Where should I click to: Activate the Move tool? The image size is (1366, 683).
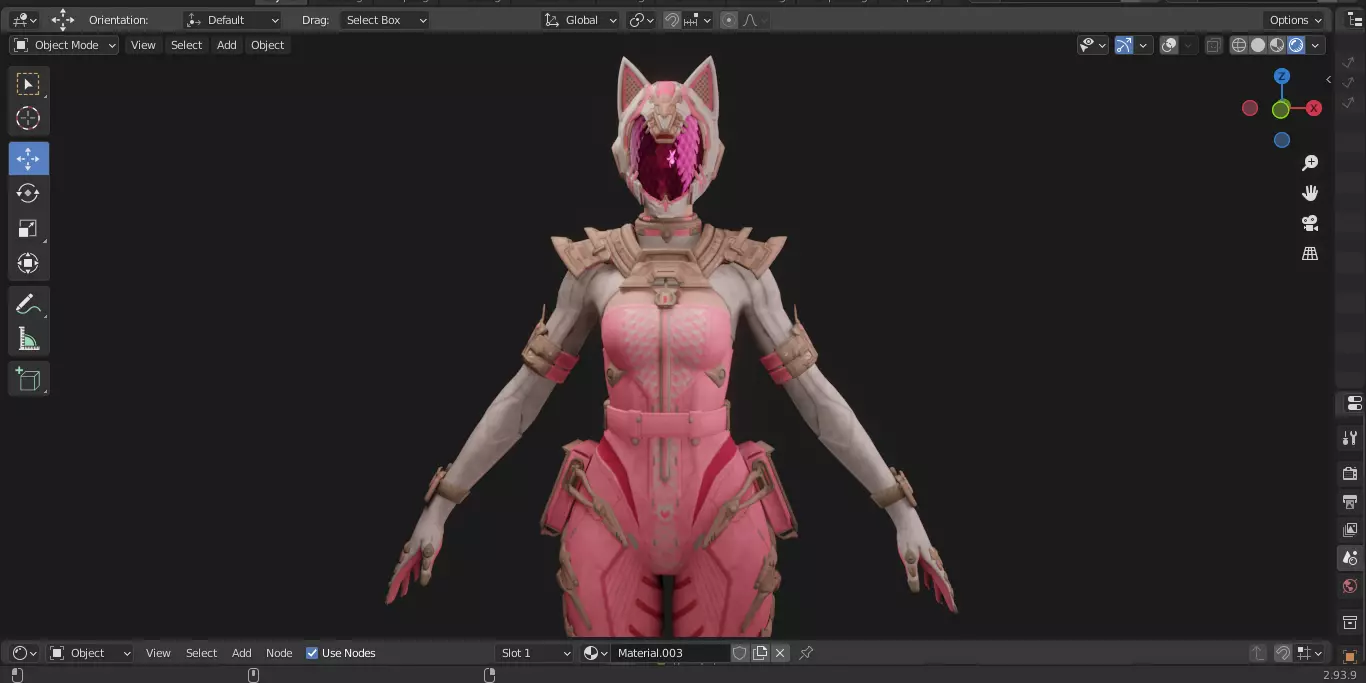point(28,158)
